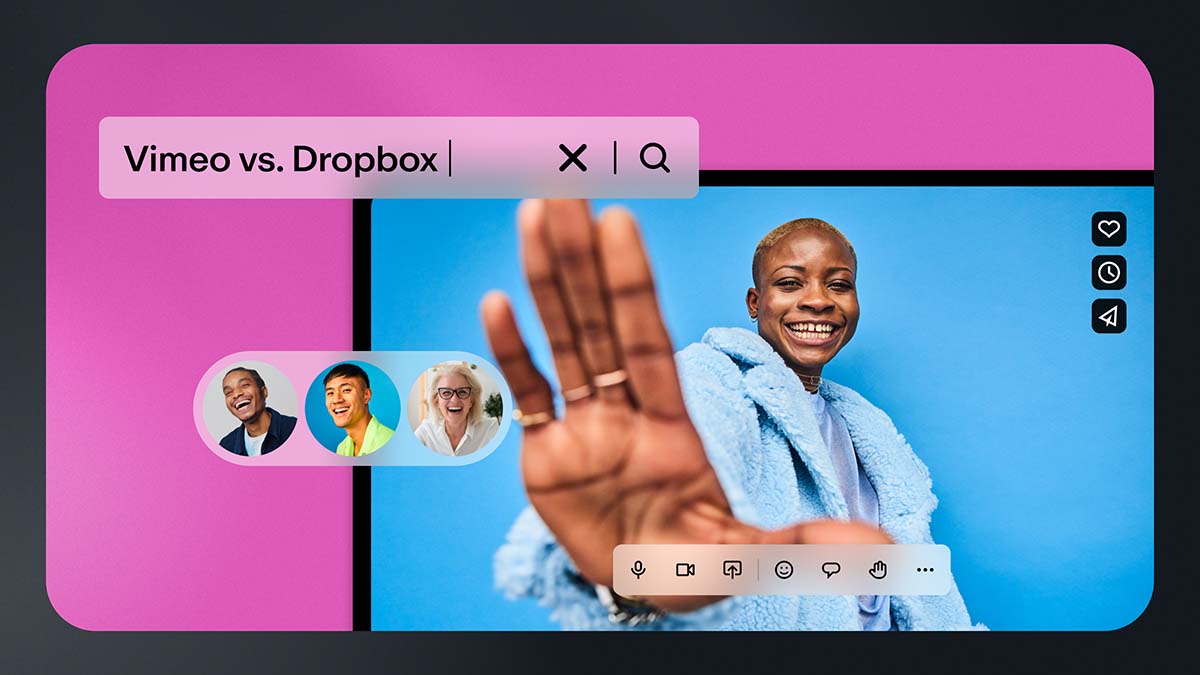The height and width of the screenshot is (675, 1200).
Task: Click the clock watch-later icon
Action: coord(1108,272)
